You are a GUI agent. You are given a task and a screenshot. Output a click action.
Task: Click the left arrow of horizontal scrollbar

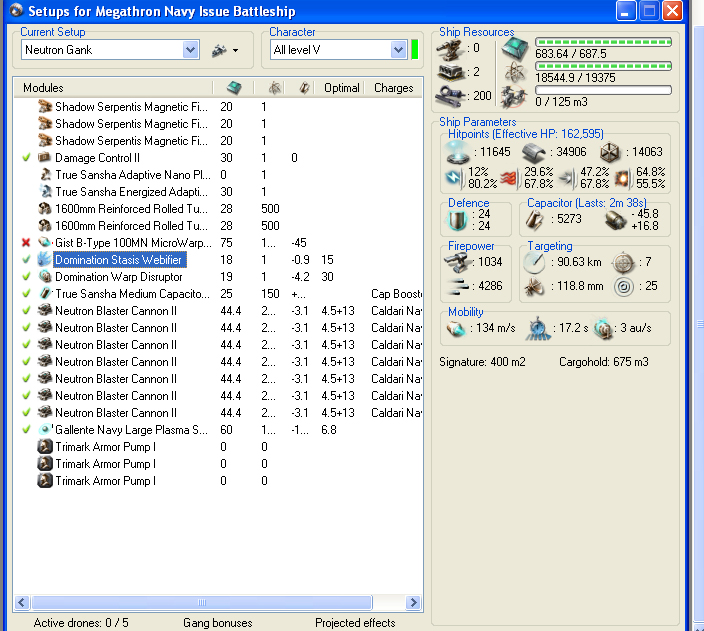[x=22, y=602]
